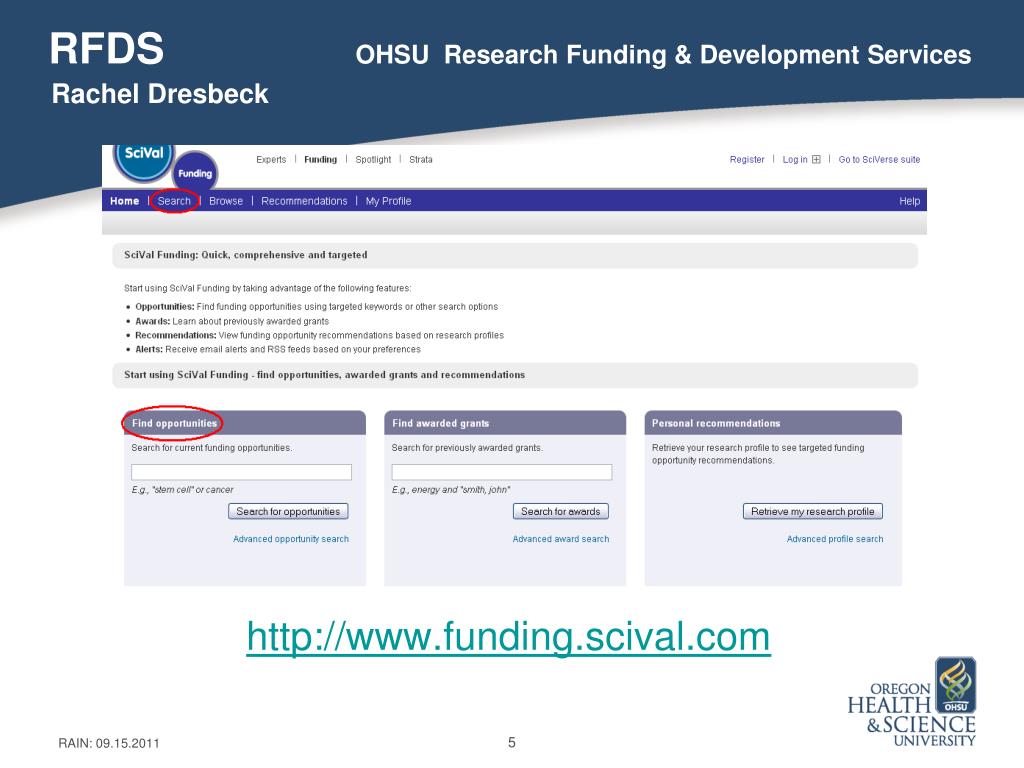Click 'Search for current funding opportunities.' text
Image resolution: width=1024 pixels, height=768 pixels.
click(212, 448)
